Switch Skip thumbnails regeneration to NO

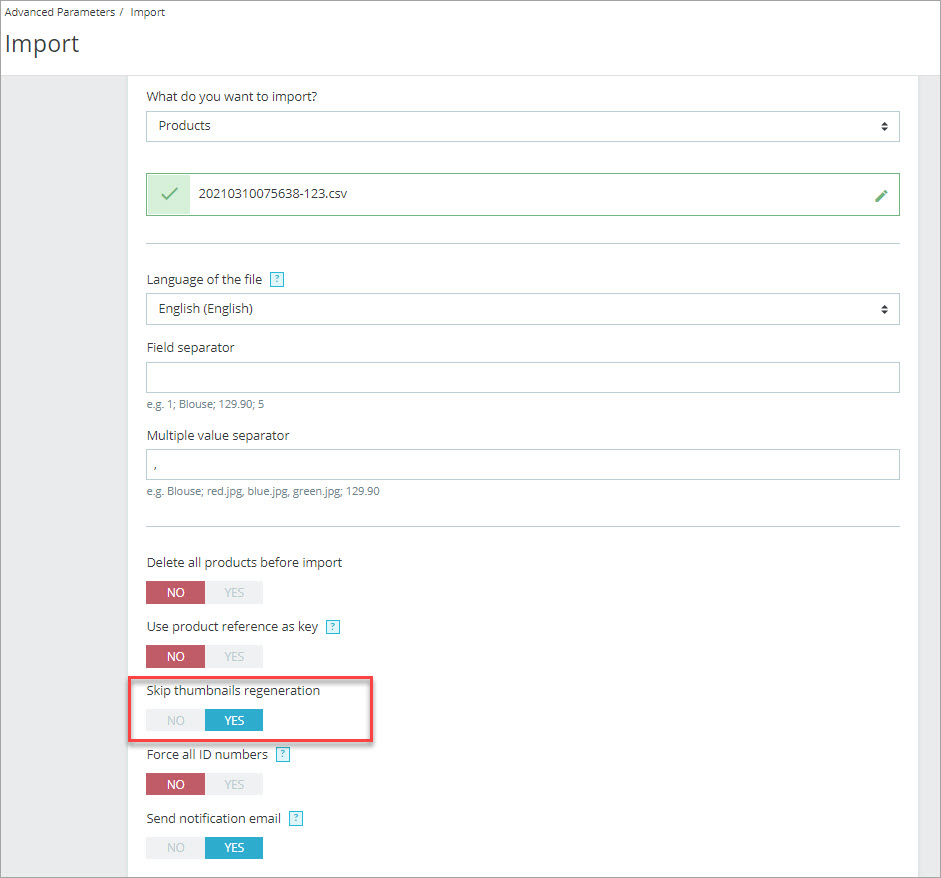(x=176, y=720)
